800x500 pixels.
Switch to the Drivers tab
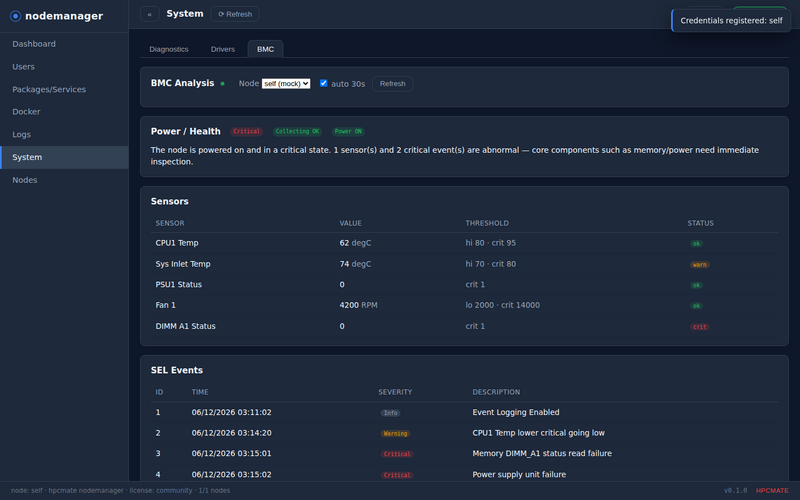[x=223, y=49]
